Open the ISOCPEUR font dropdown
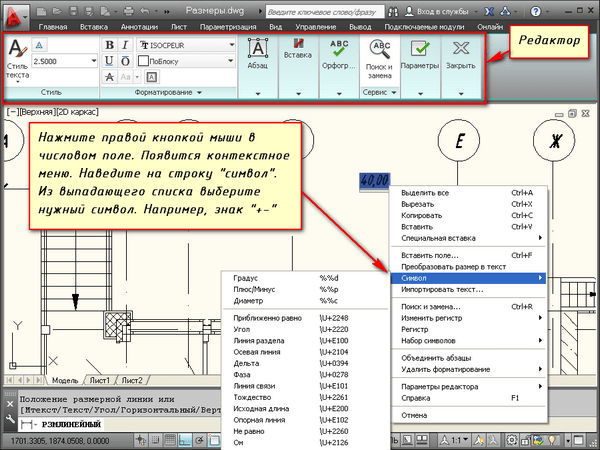This screenshot has width=600, height=450. [x=232, y=45]
